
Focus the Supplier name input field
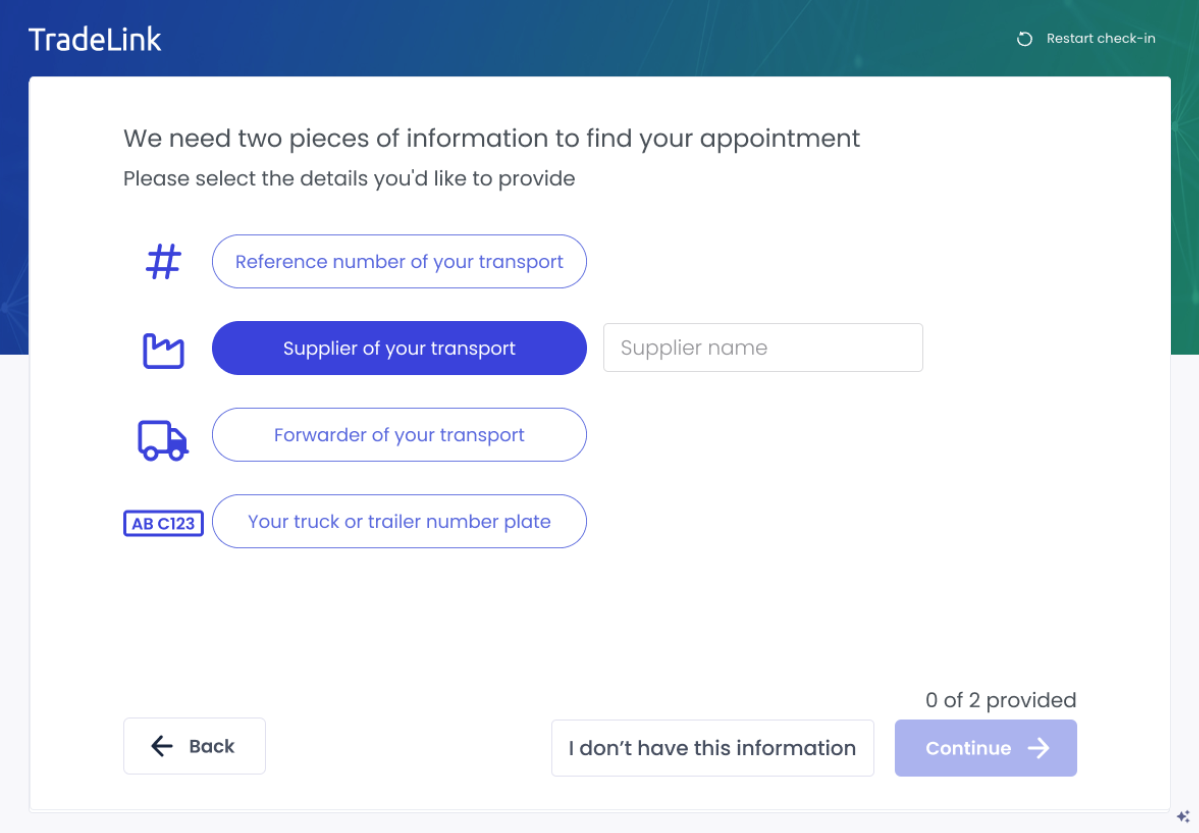762,348
